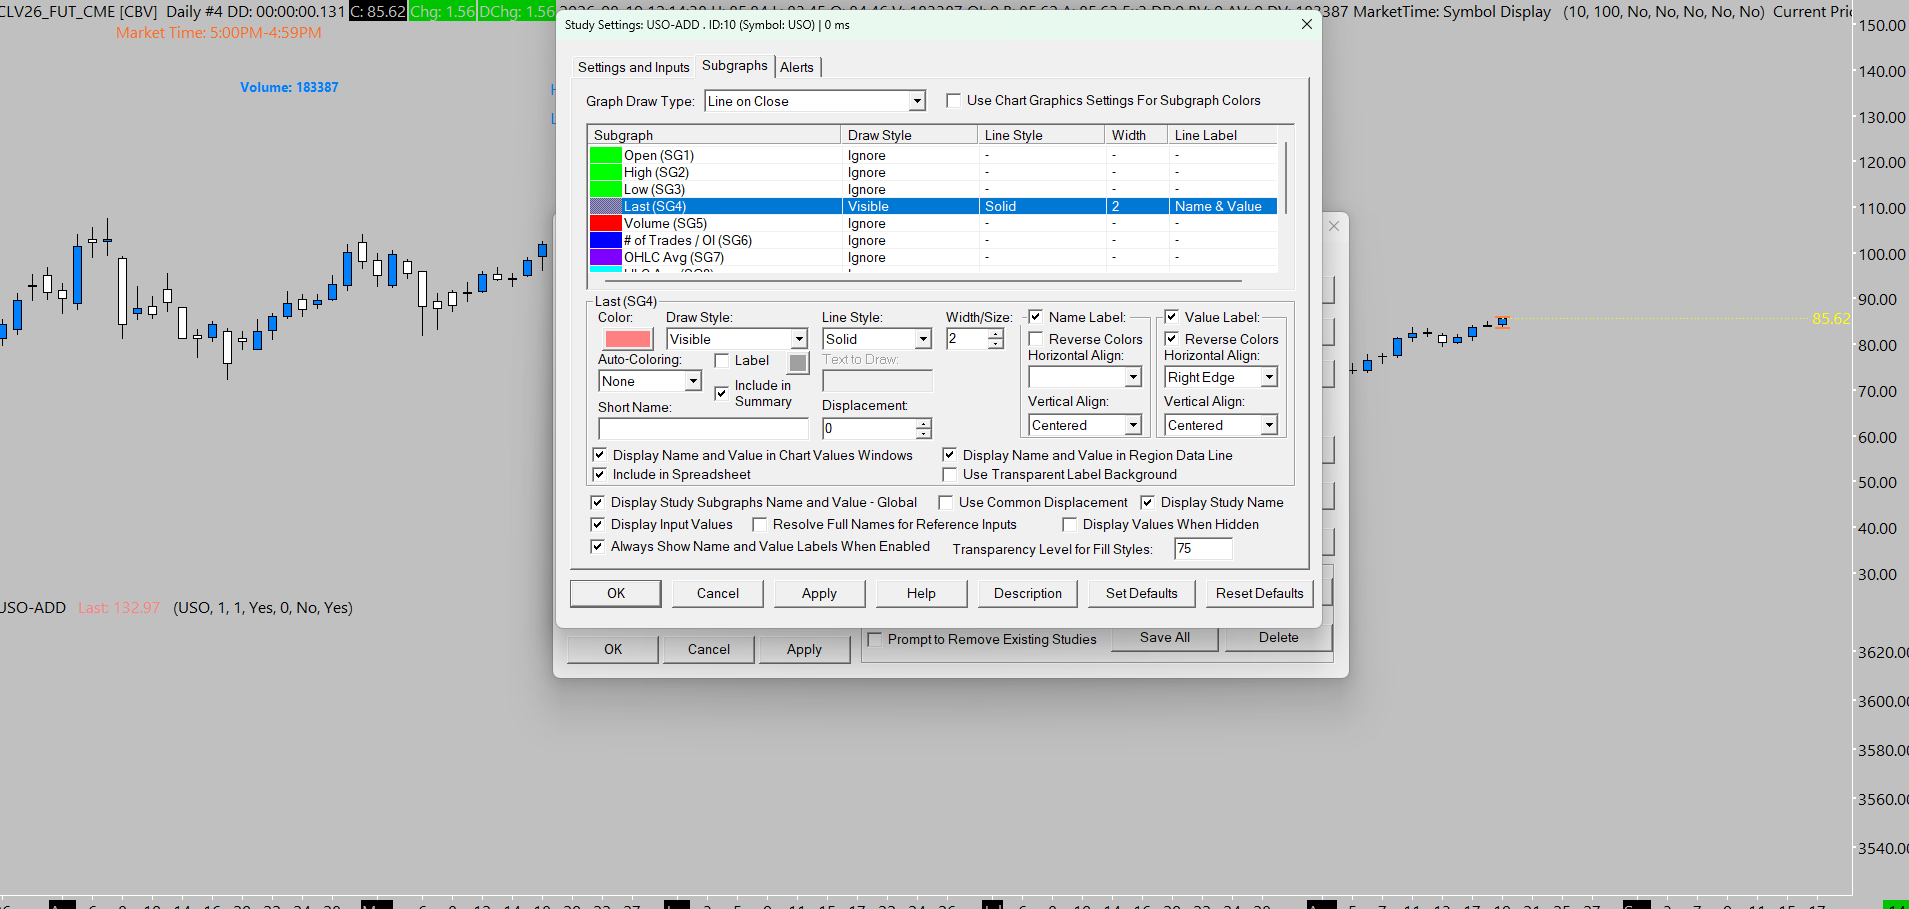The width and height of the screenshot is (1909, 909).
Task: Close the Study Settings dialog
Action: 1306,24
